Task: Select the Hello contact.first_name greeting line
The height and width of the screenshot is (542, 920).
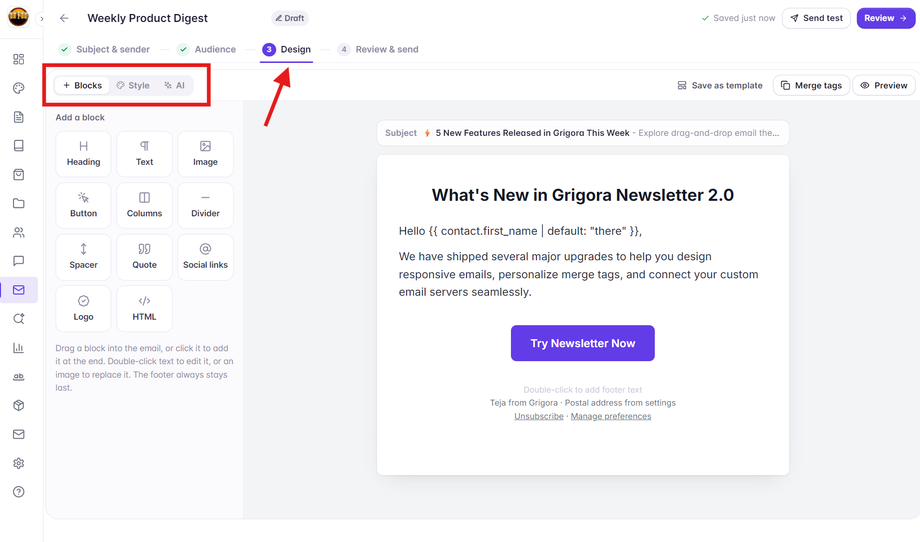Action: [520, 231]
